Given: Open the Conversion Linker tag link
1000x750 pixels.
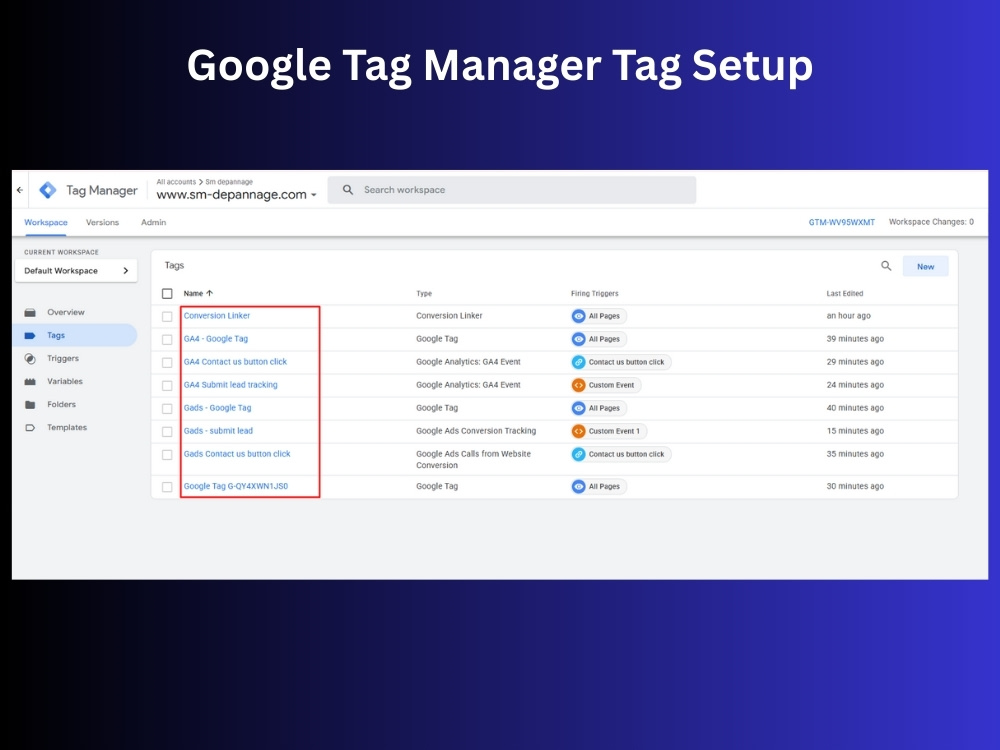Looking at the screenshot, I should pos(217,316).
